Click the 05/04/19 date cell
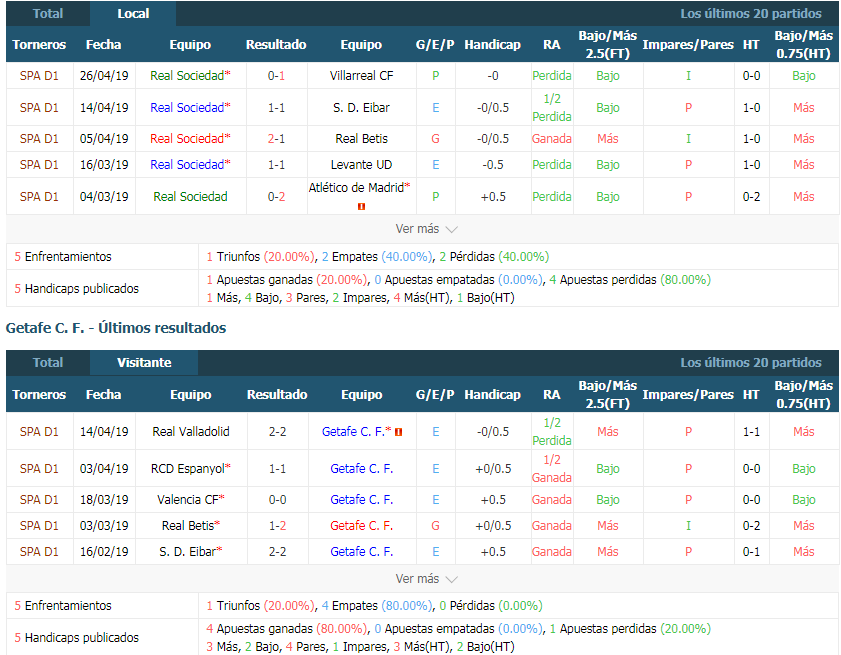841x655 pixels. [104, 138]
